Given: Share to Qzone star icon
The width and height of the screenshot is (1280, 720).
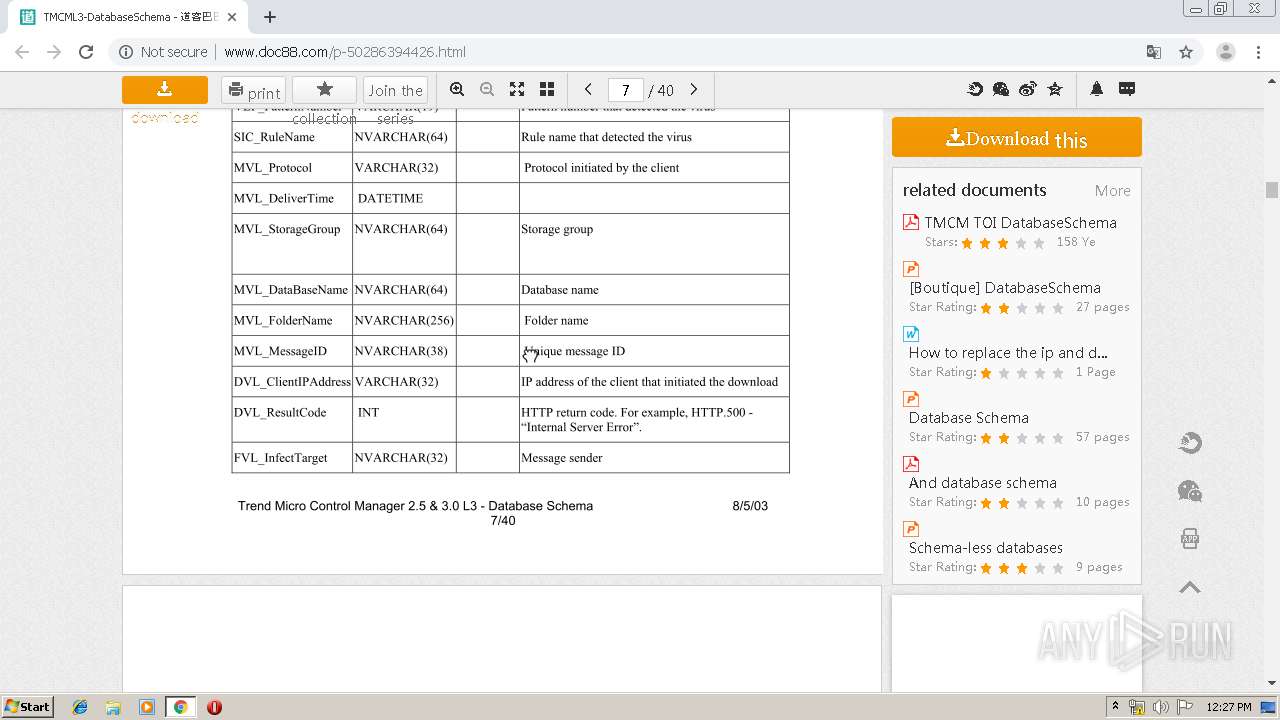Looking at the screenshot, I should [x=1054, y=89].
